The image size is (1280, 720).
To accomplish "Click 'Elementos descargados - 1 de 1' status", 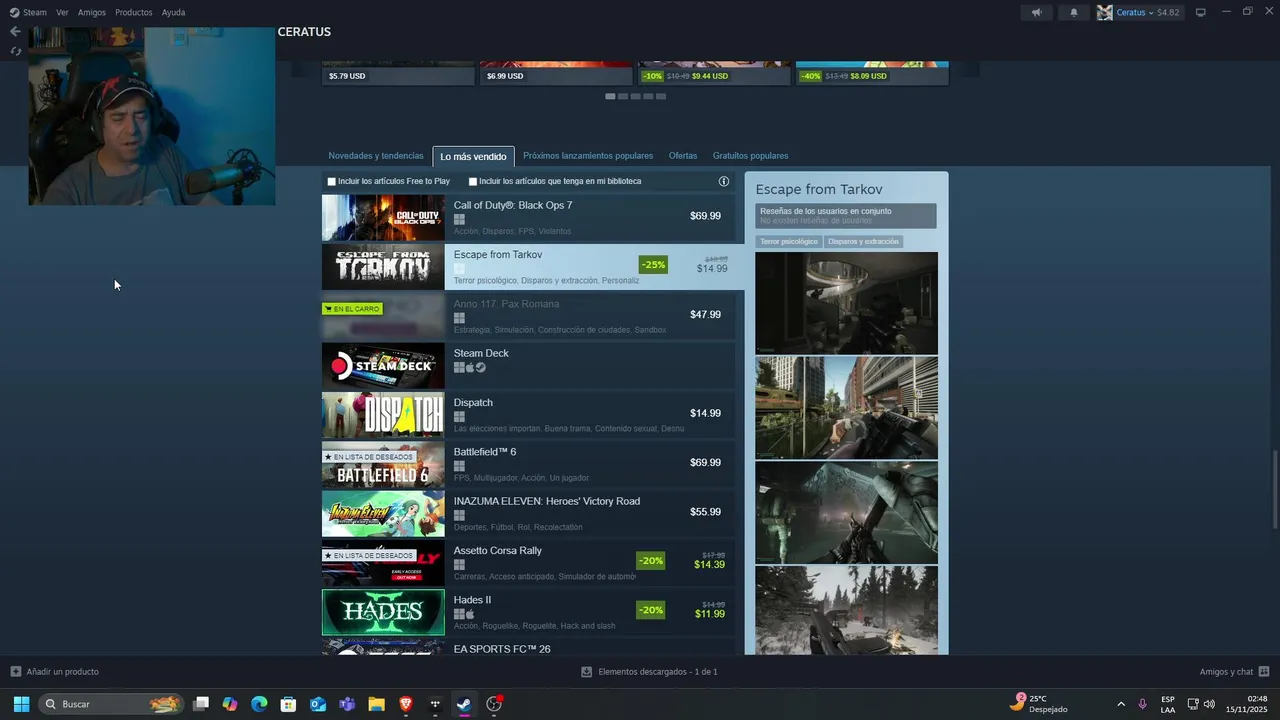I will [x=658, y=672].
